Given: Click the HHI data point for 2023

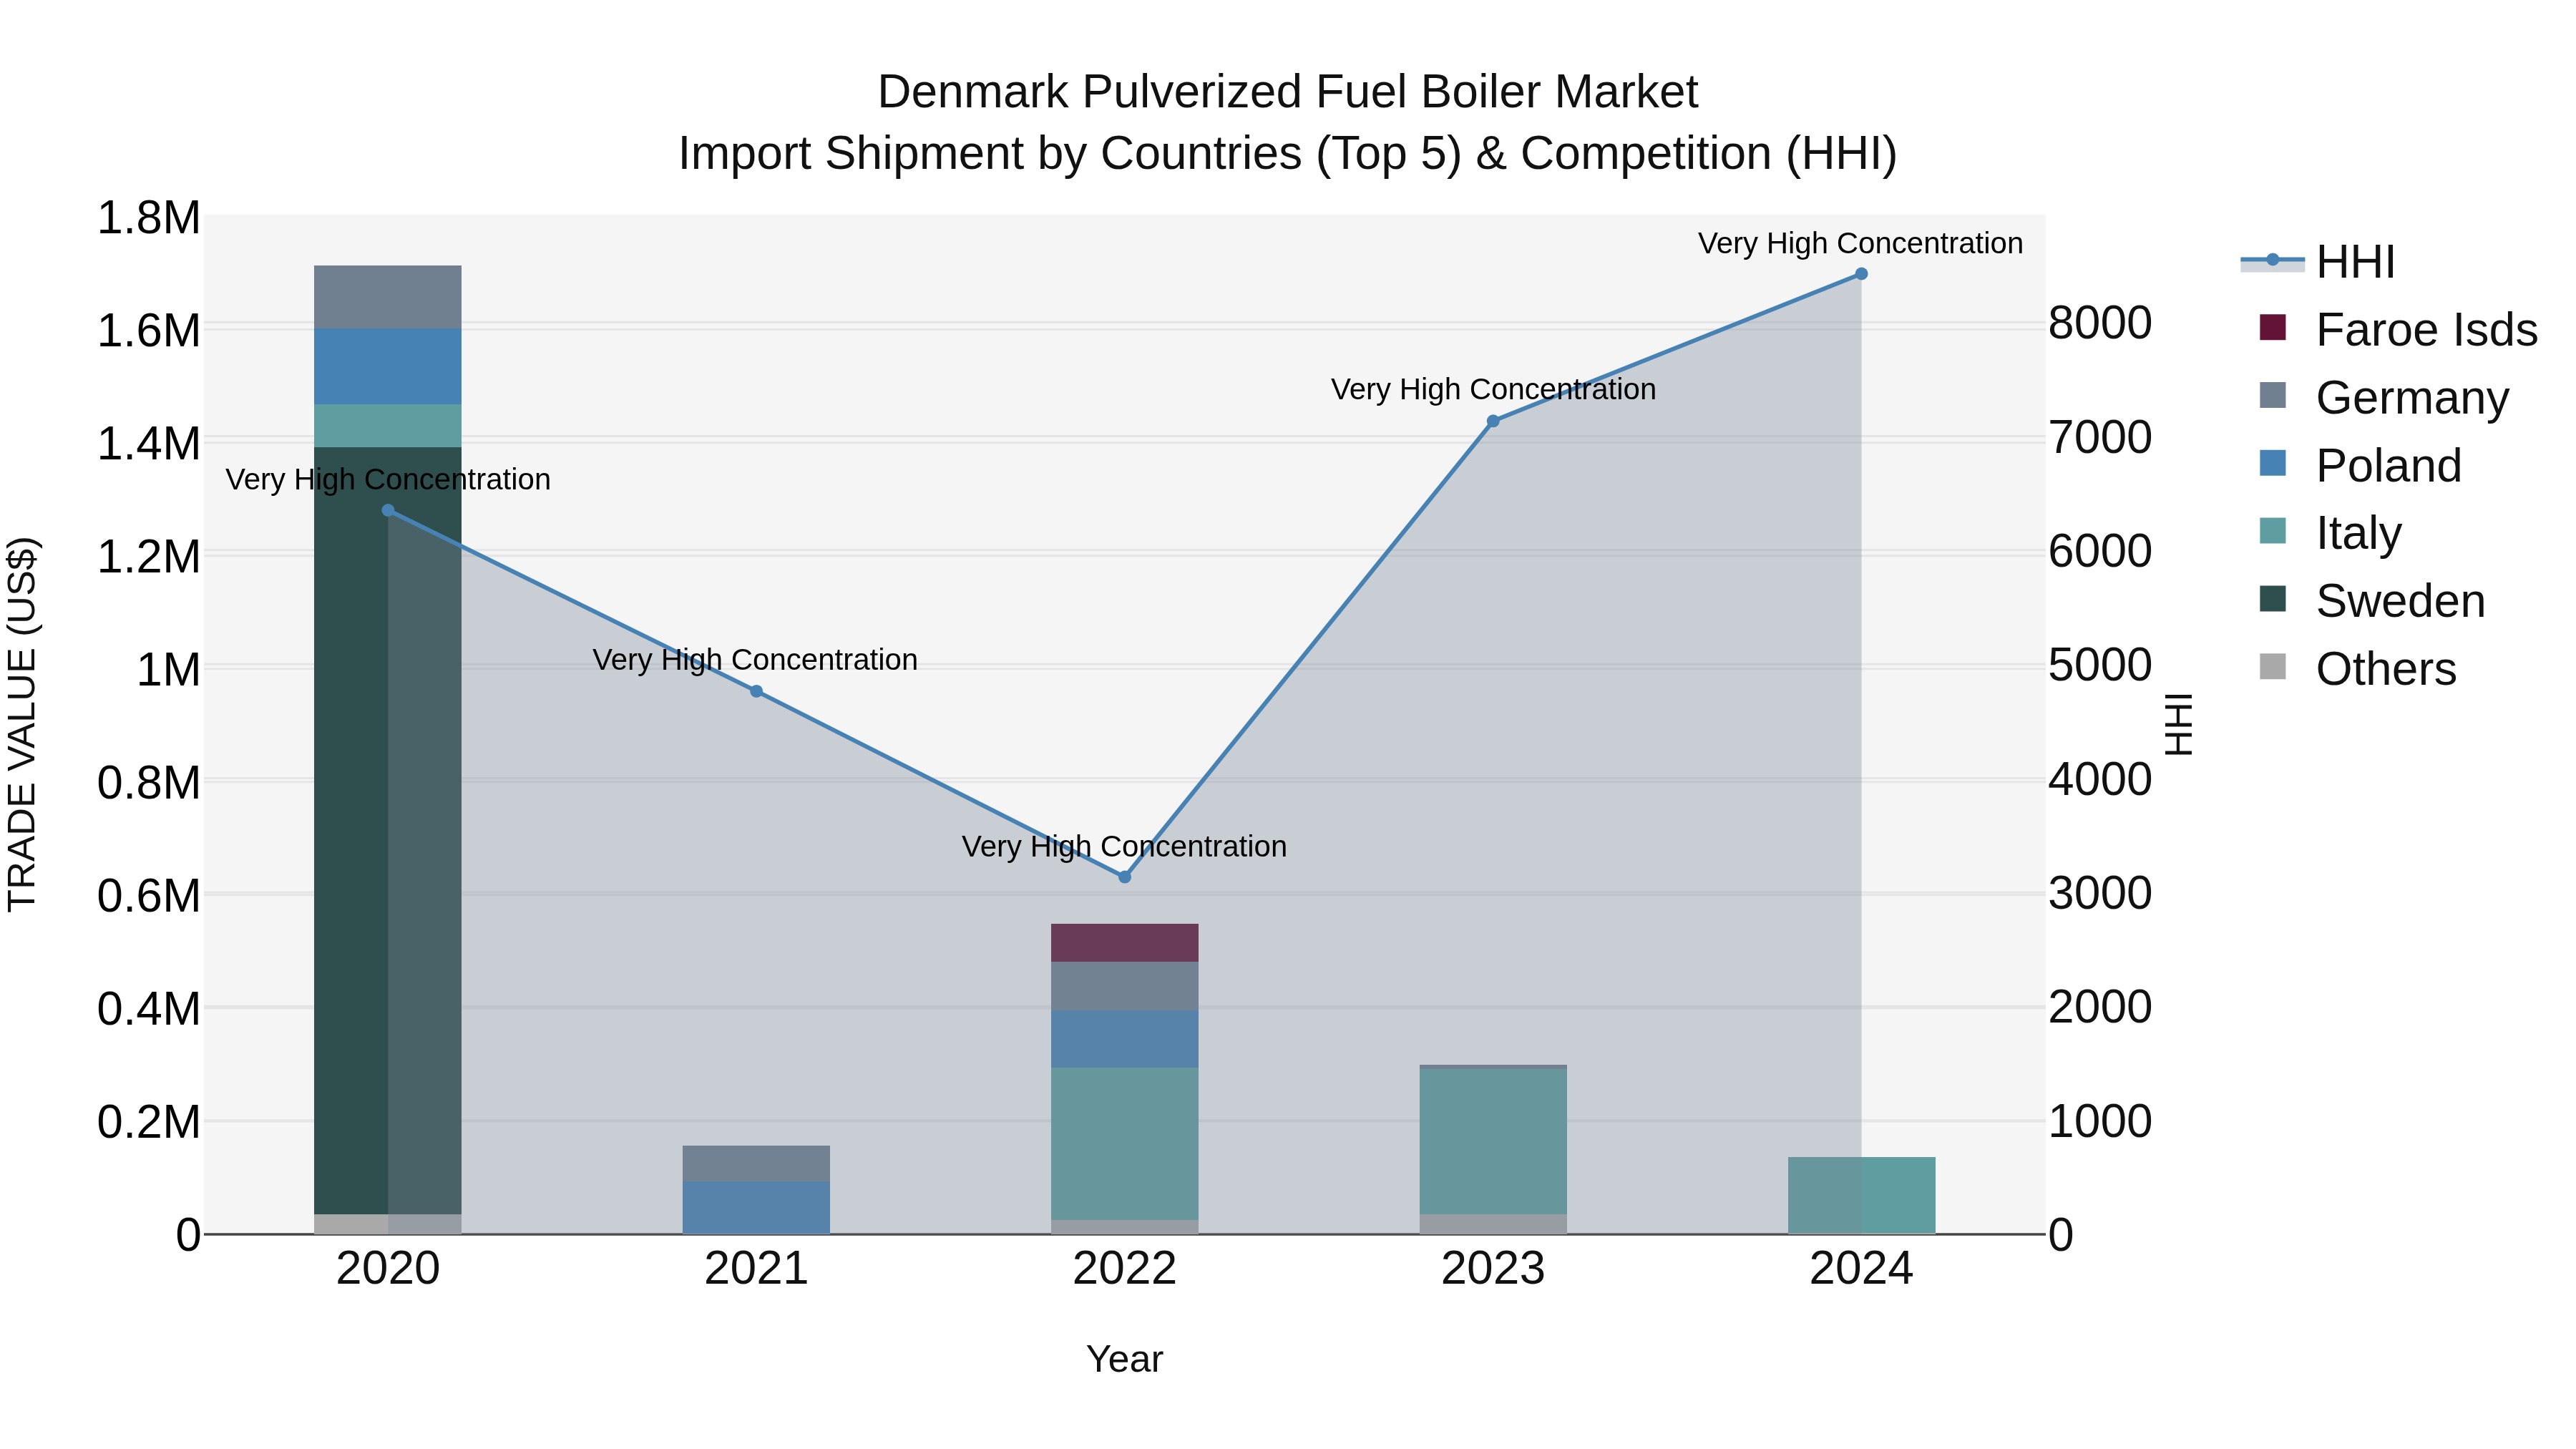Looking at the screenshot, I should pos(1493,421).
